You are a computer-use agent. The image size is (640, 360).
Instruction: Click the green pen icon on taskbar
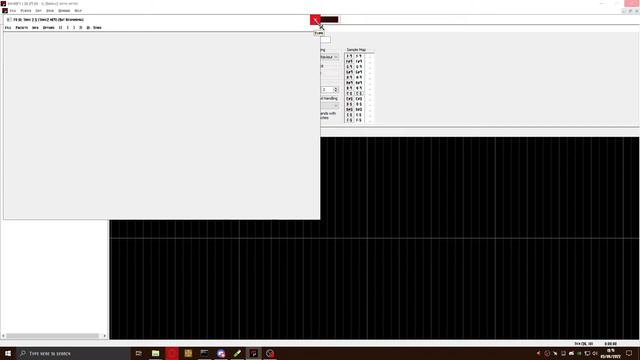237,353
